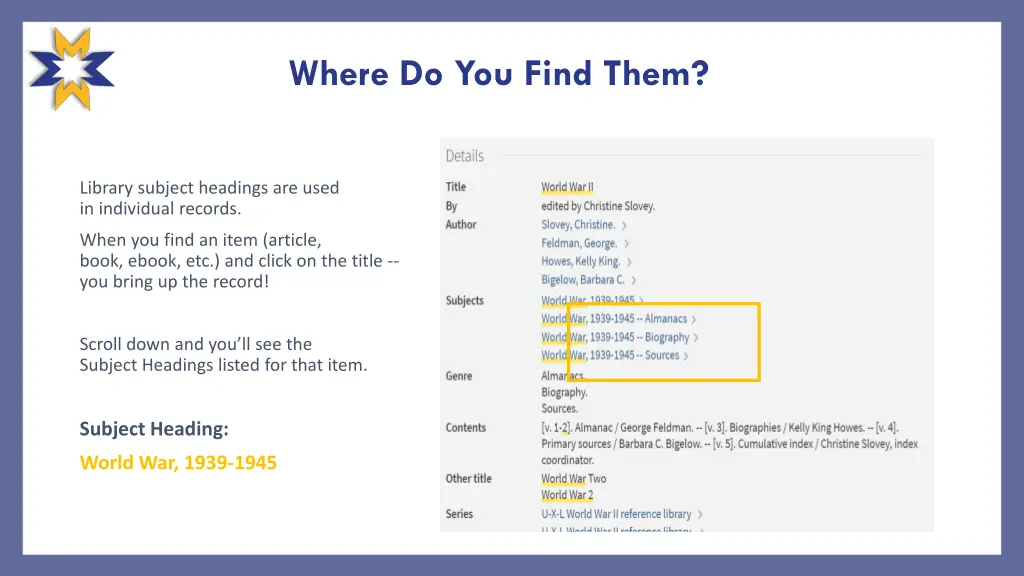Click the other title World War Two
The image size is (1024, 576).
click(573, 479)
